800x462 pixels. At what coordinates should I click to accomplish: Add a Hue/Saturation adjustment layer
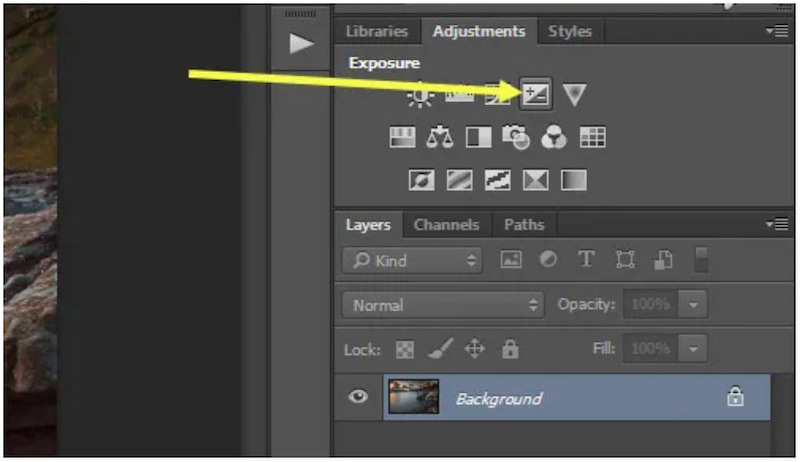(402, 138)
